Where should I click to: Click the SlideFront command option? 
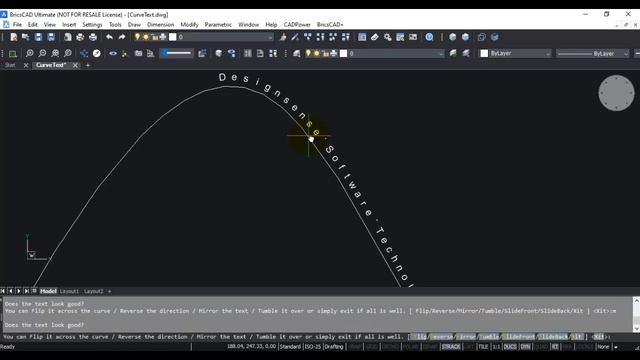point(518,337)
